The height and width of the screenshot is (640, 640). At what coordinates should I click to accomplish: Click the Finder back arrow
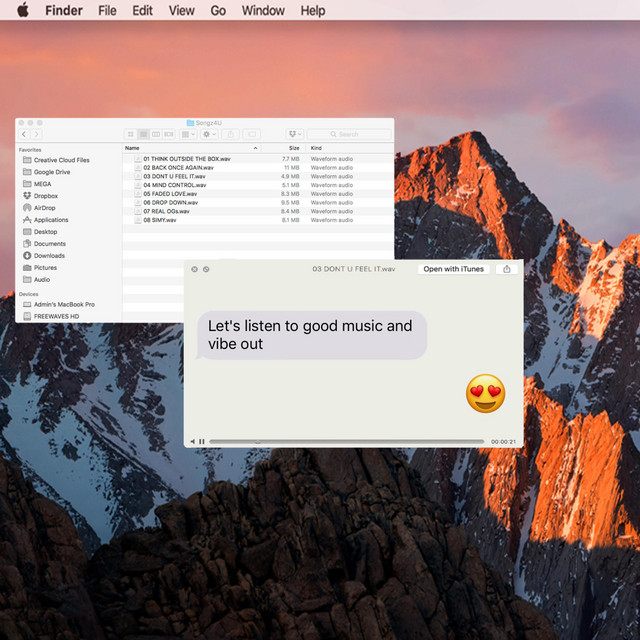24,134
